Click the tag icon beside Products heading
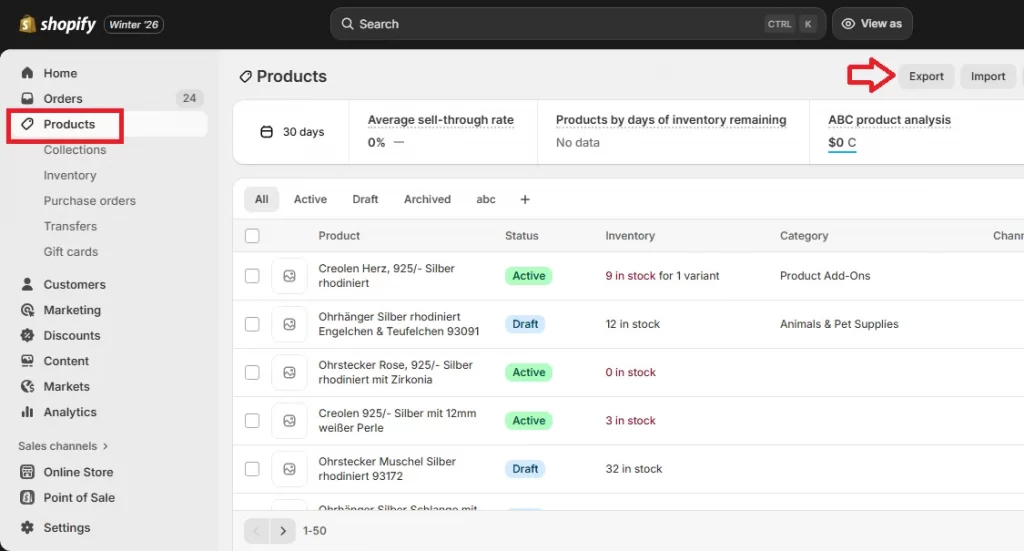The height and width of the screenshot is (551, 1024). click(246, 76)
